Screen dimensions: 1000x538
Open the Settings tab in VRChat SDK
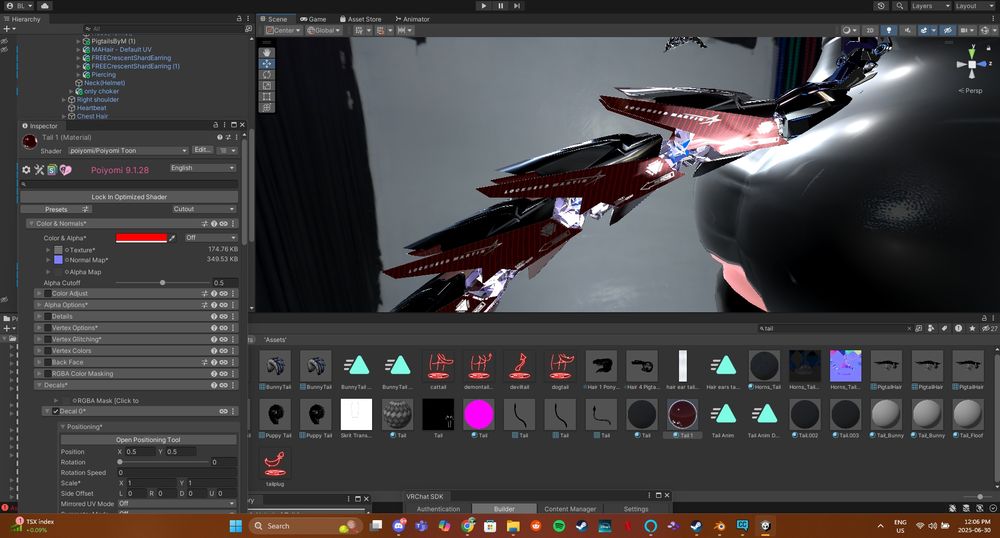point(636,509)
